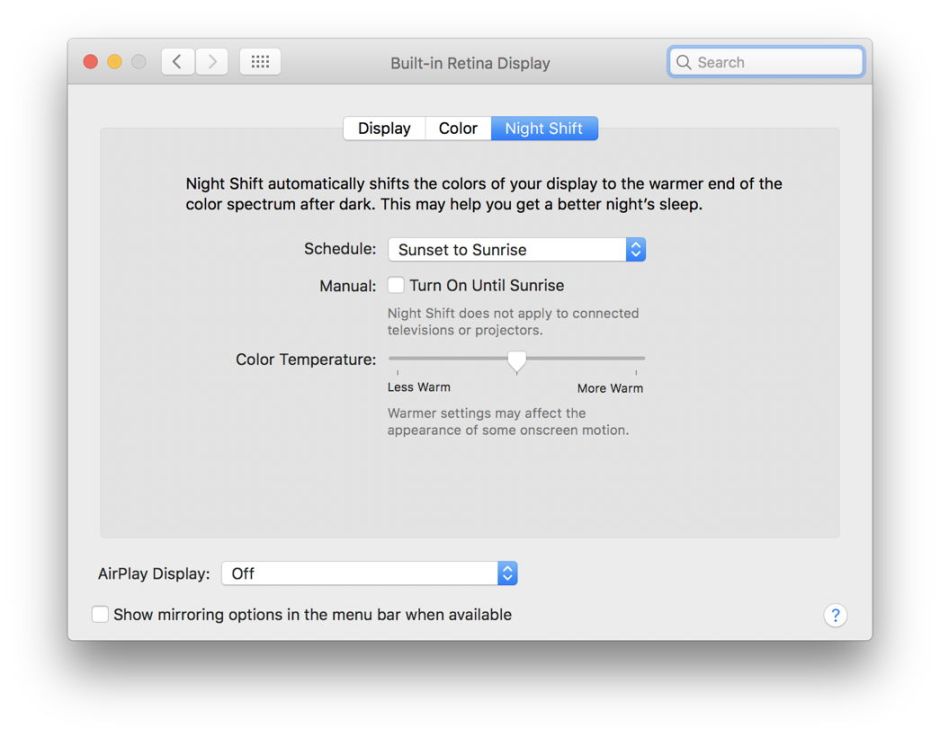
Task: Click the magnifying glass search icon
Action: coord(684,62)
